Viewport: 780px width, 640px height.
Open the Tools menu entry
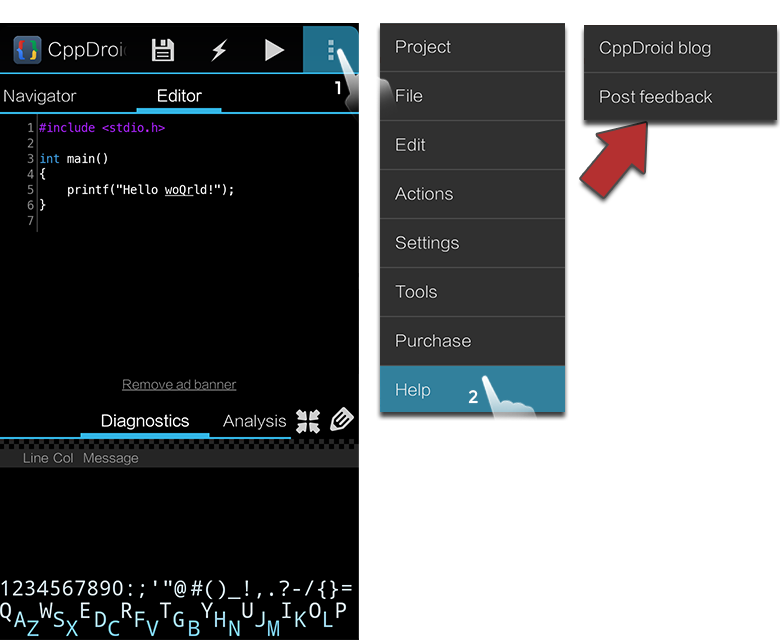click(472, 292)
